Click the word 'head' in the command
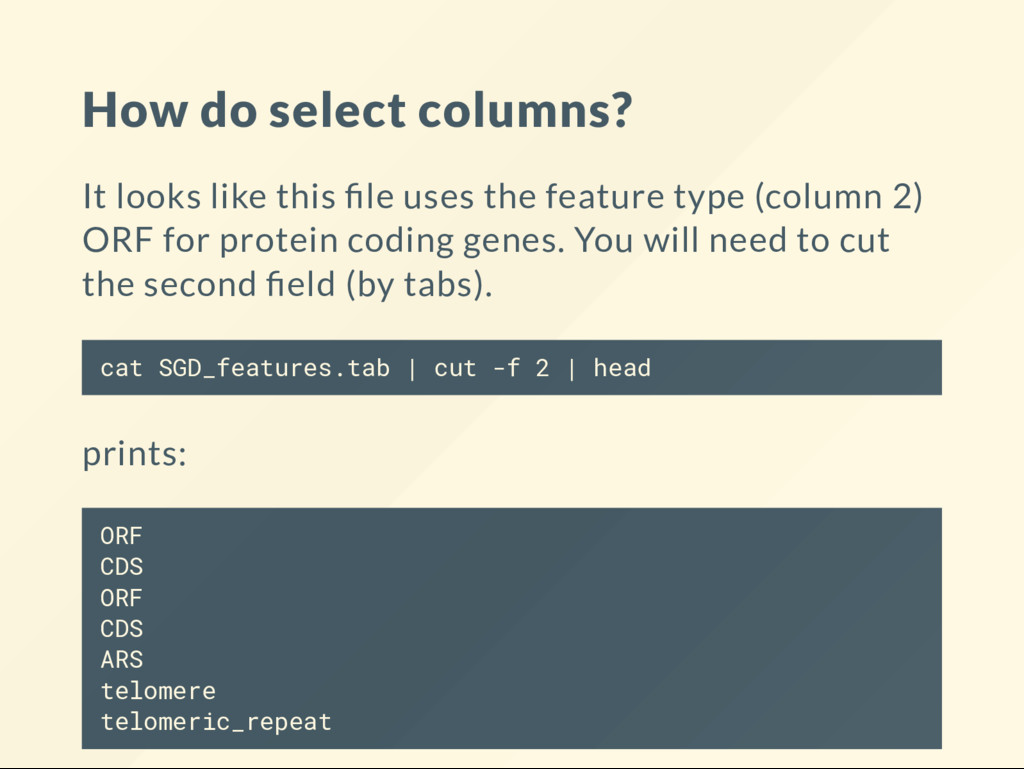 coord(622,368)
